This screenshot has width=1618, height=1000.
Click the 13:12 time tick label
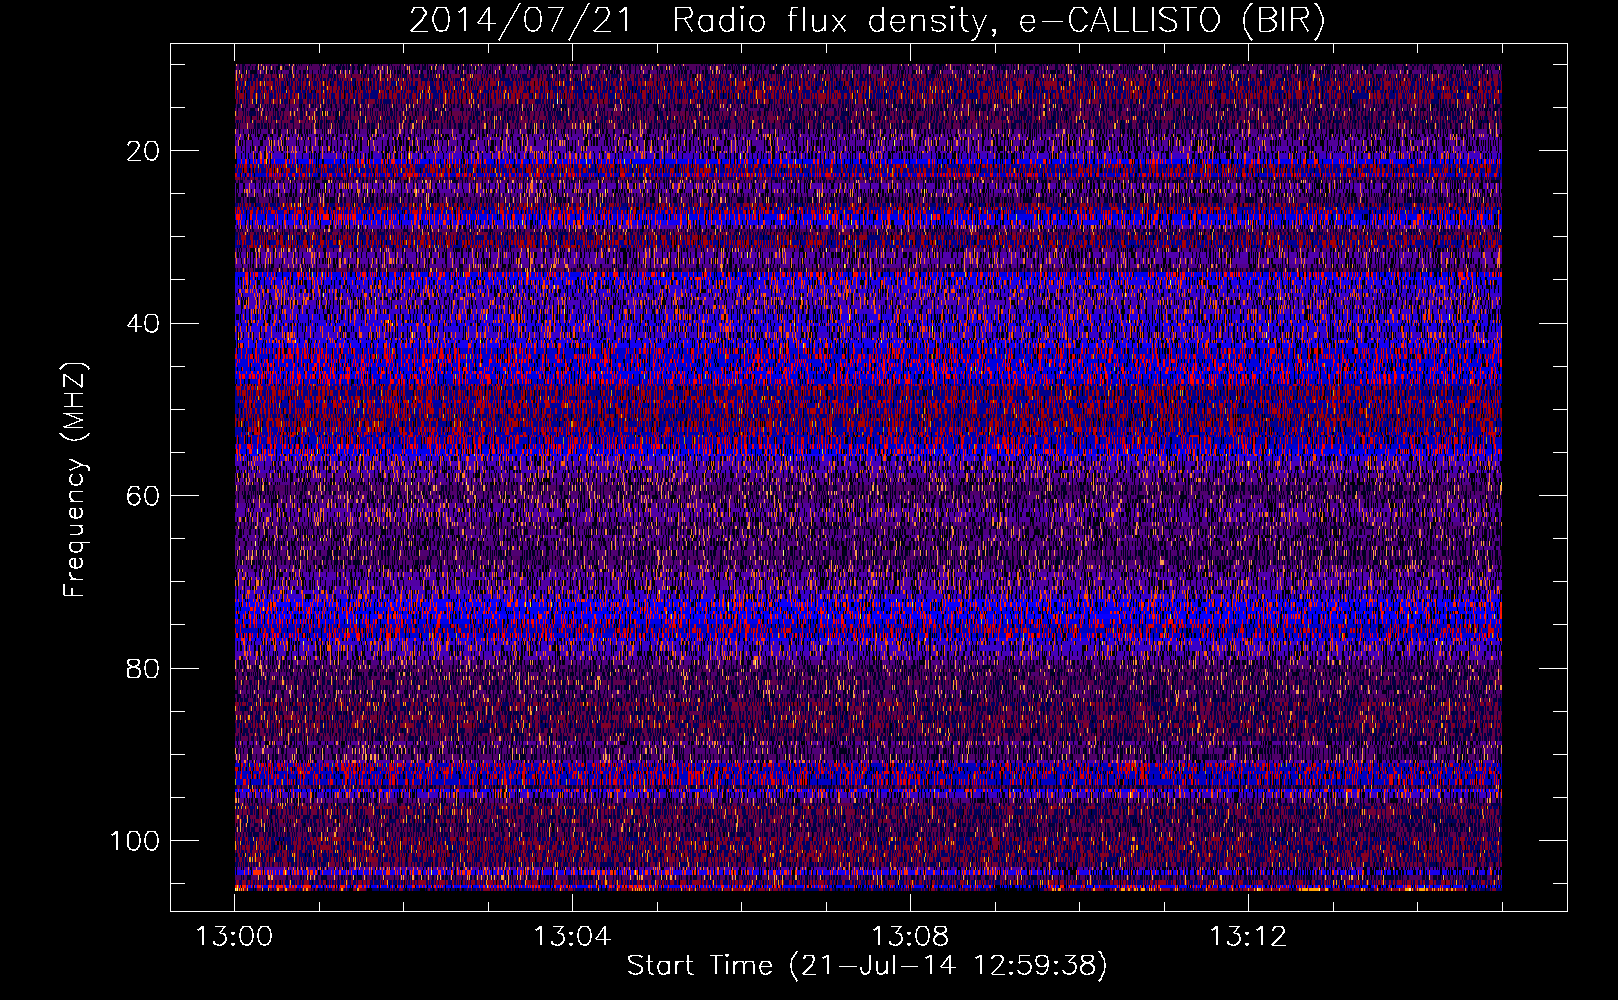click(x=1248, y=937)
